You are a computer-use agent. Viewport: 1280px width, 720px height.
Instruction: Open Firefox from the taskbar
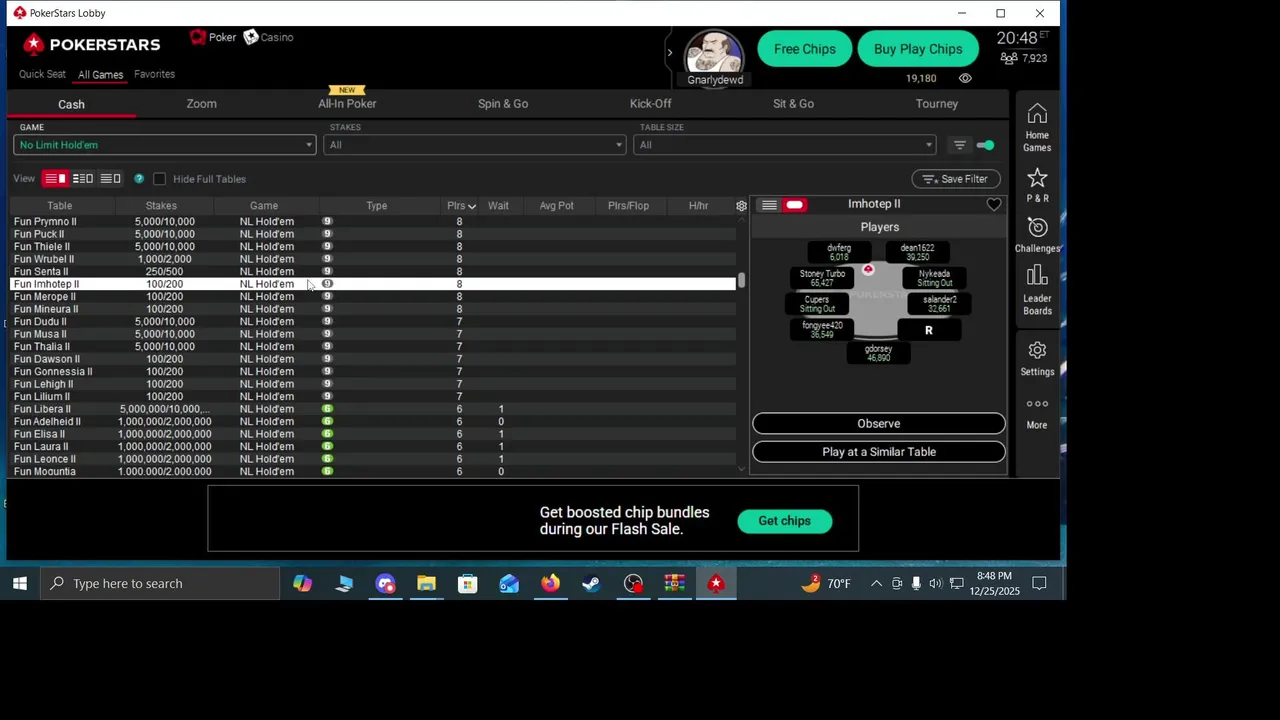tap(550, 583)
